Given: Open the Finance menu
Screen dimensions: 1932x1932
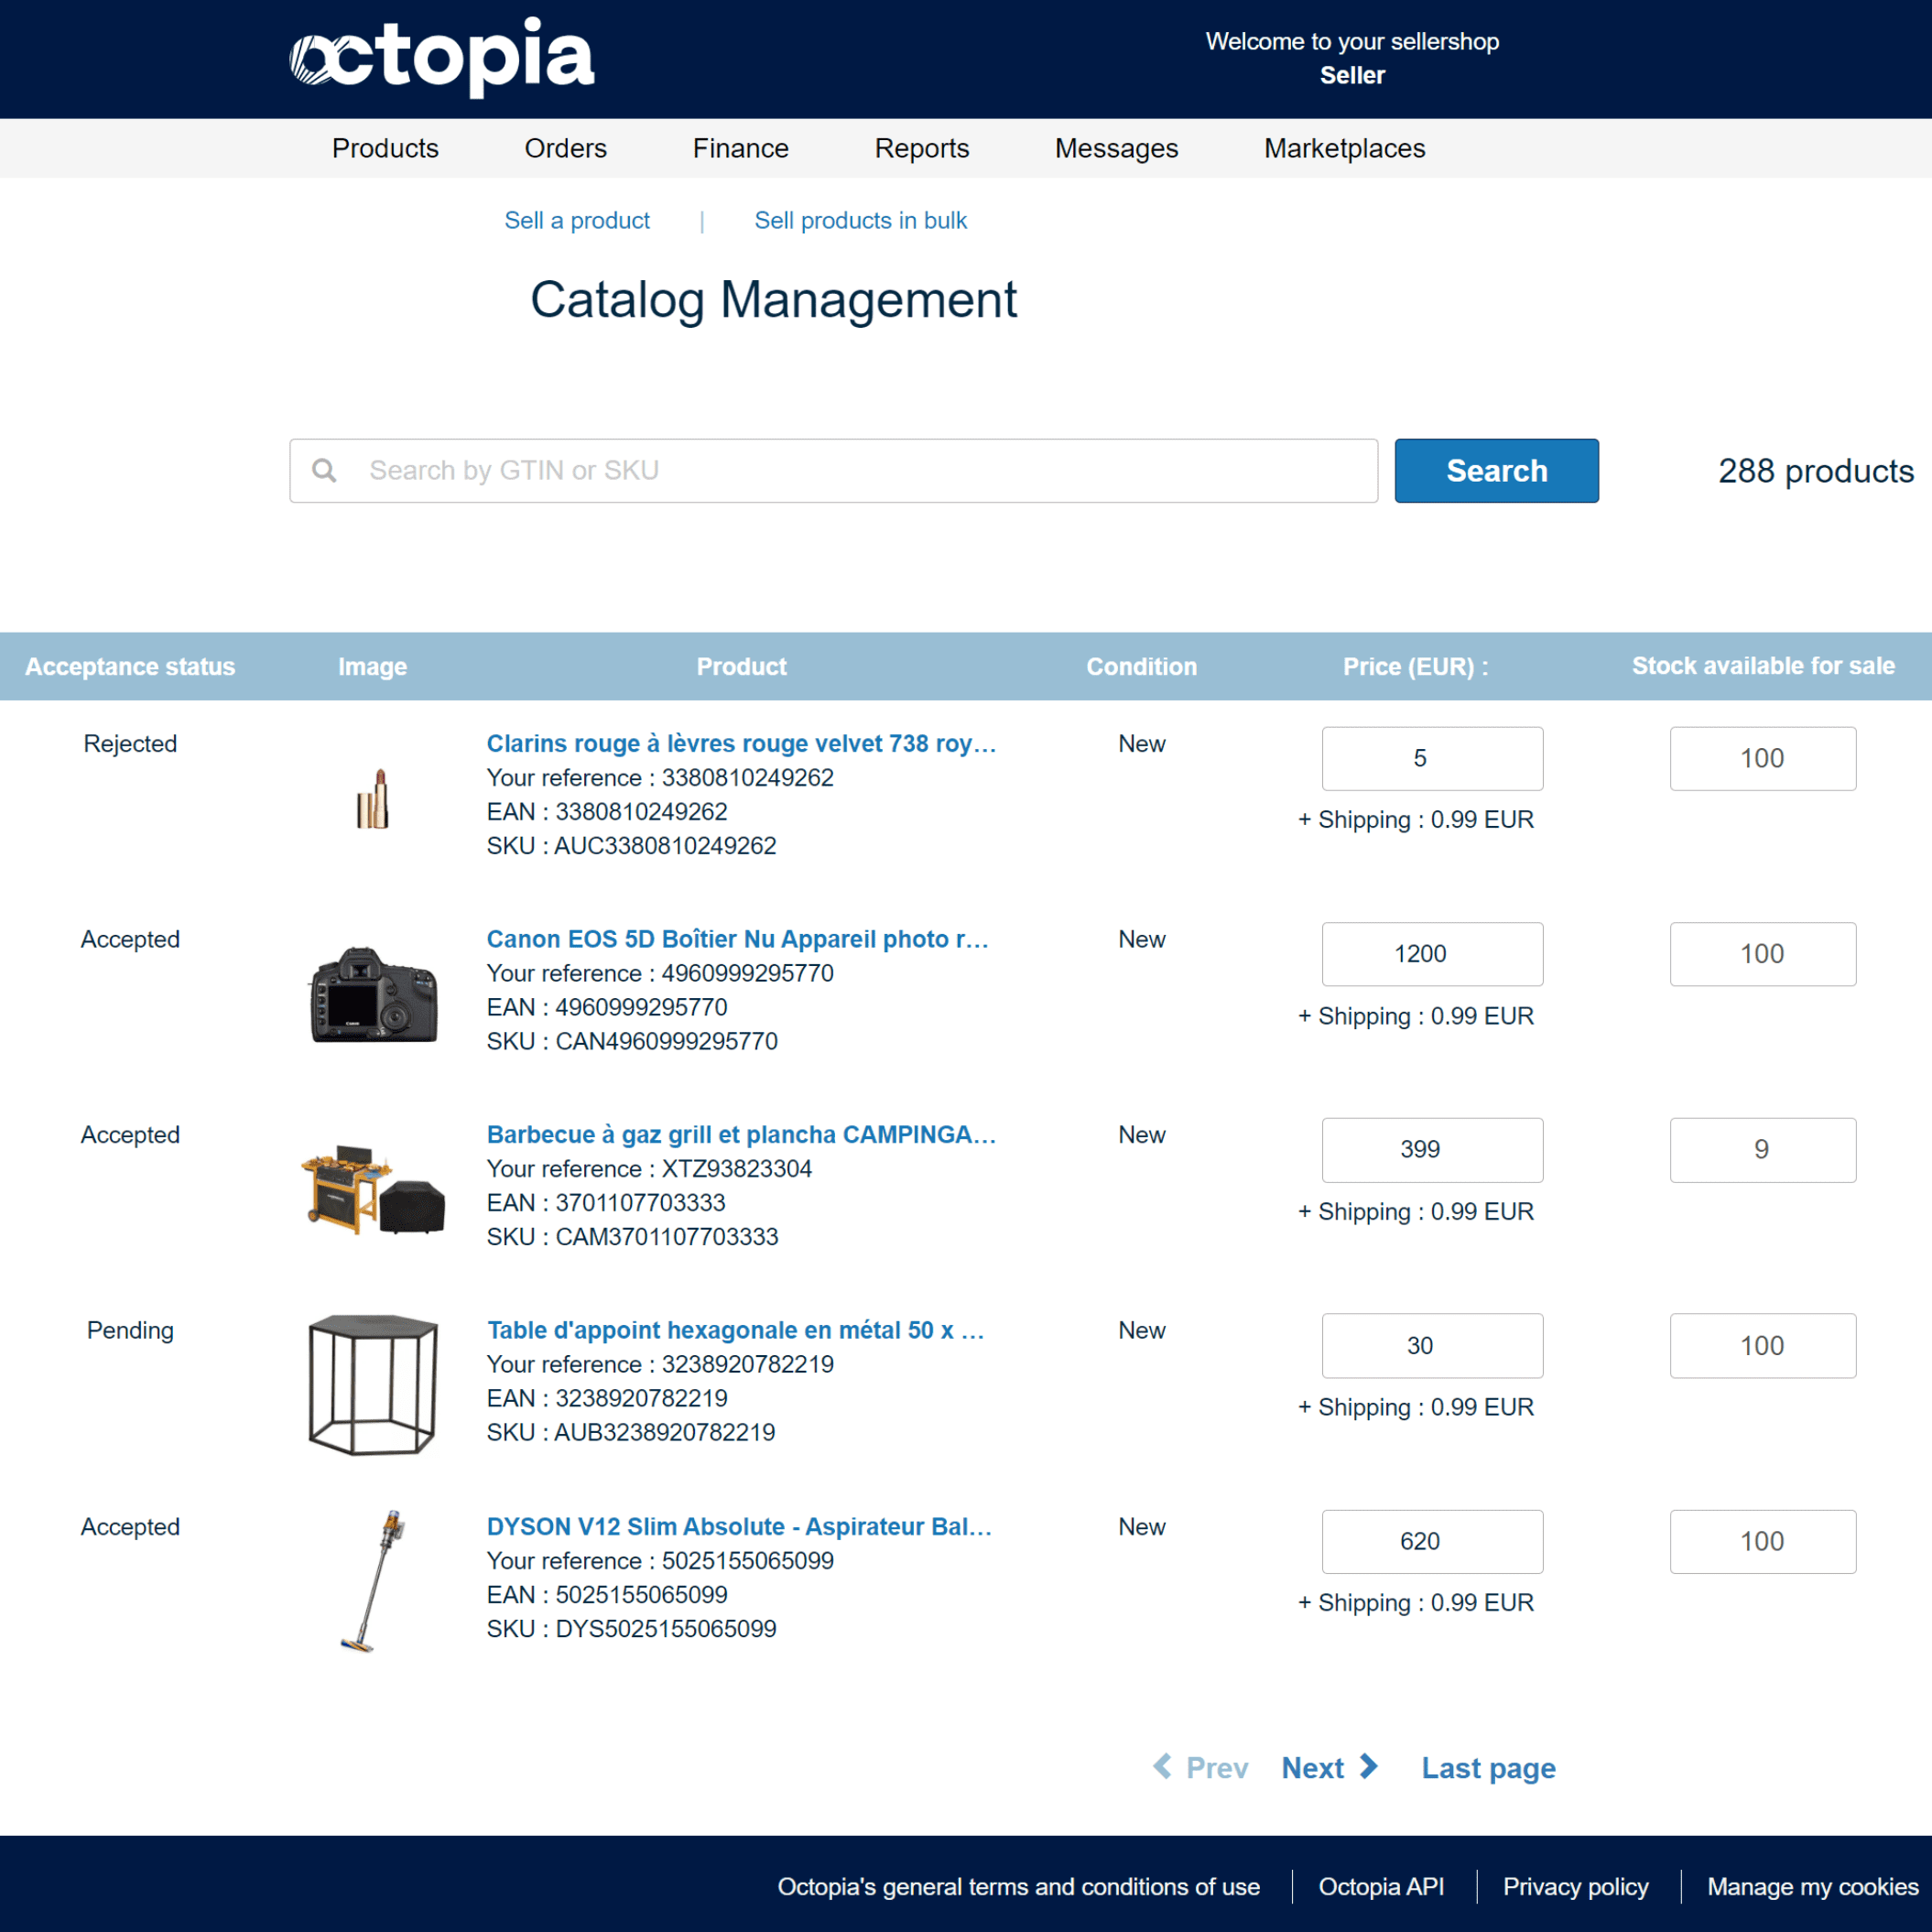Looking at the screenshot, I should point(741,148).
